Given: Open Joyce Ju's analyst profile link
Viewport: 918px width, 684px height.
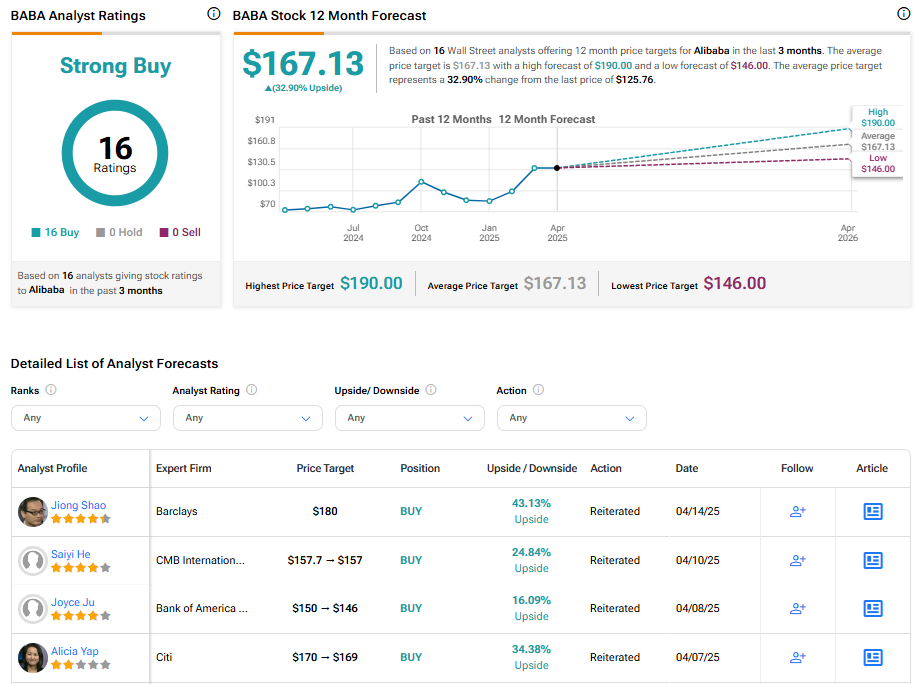Looking at the screenshot, I should (73, 602).
